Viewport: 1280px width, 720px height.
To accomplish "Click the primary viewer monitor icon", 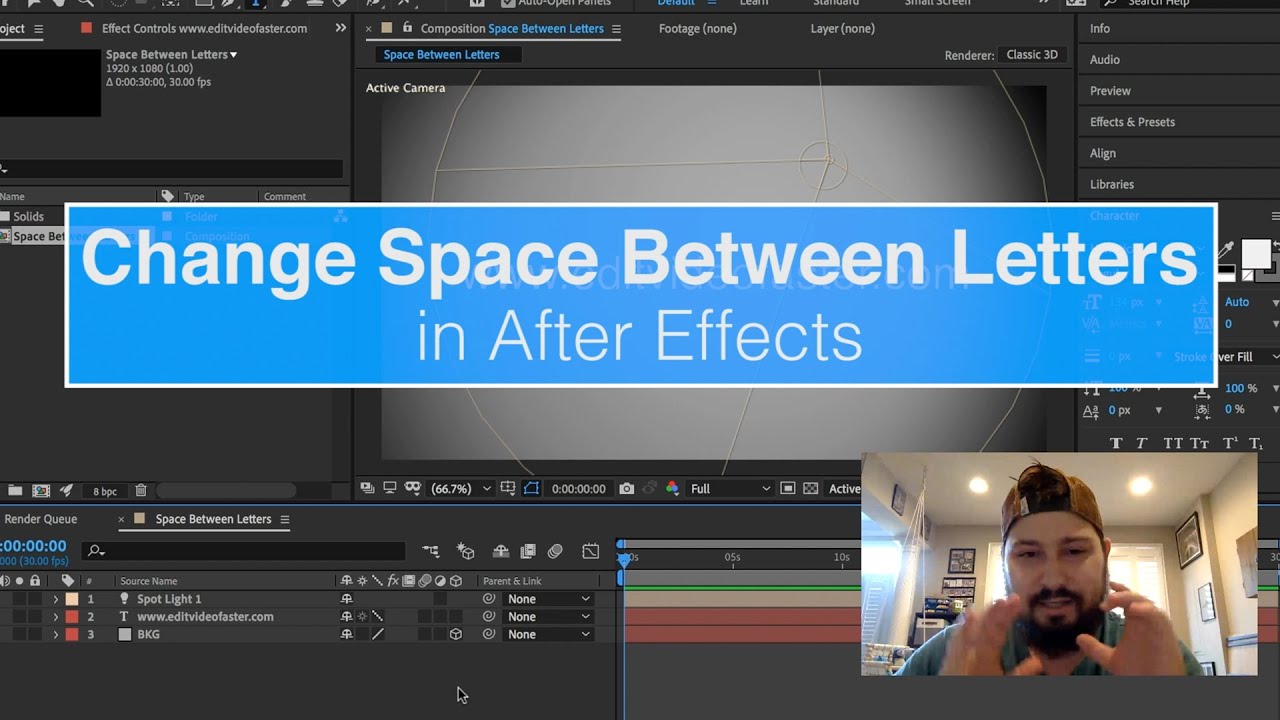I will click(x=389, y=488).
